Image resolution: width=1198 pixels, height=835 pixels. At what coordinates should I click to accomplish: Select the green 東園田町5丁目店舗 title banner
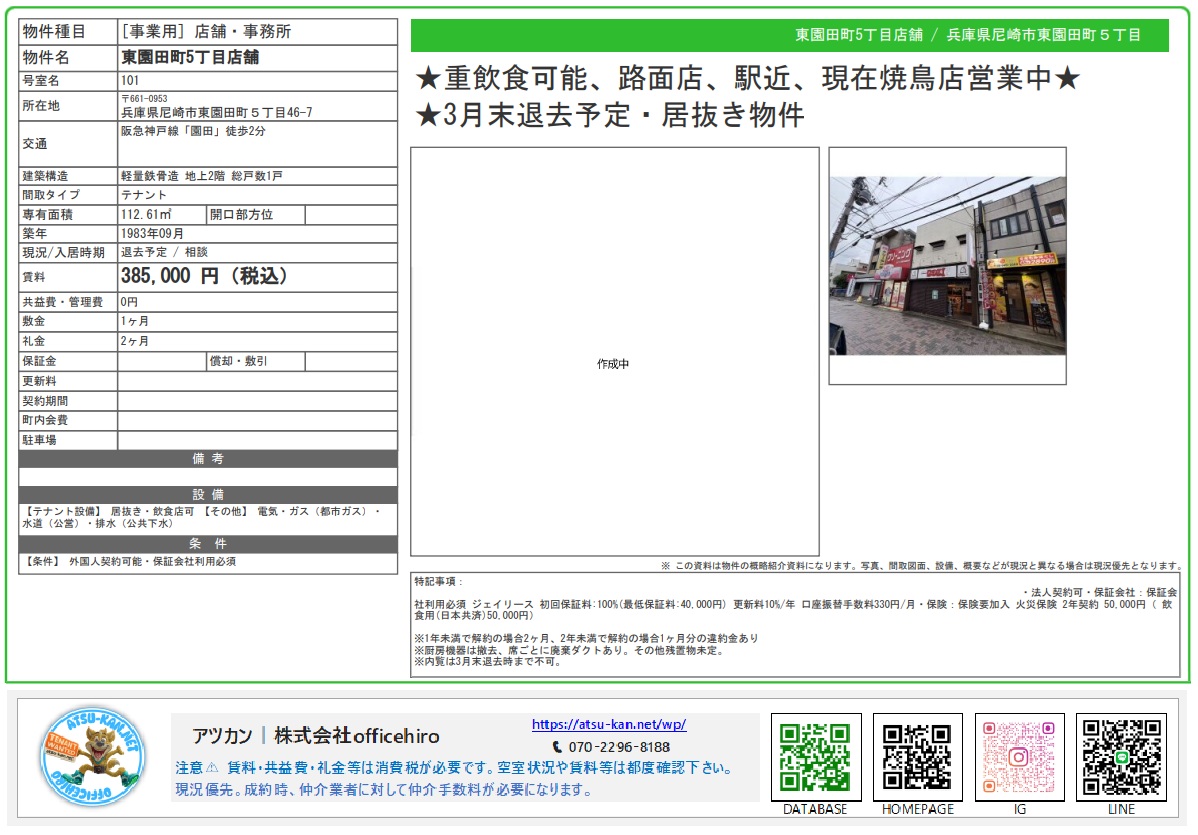795,34
